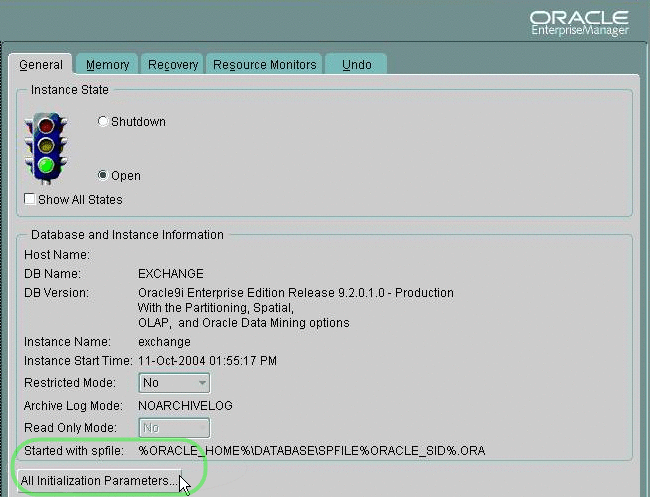Click the disabled Read Only Mode dropdown
This screenshot has width=650, height=497.
coord(174,428)
